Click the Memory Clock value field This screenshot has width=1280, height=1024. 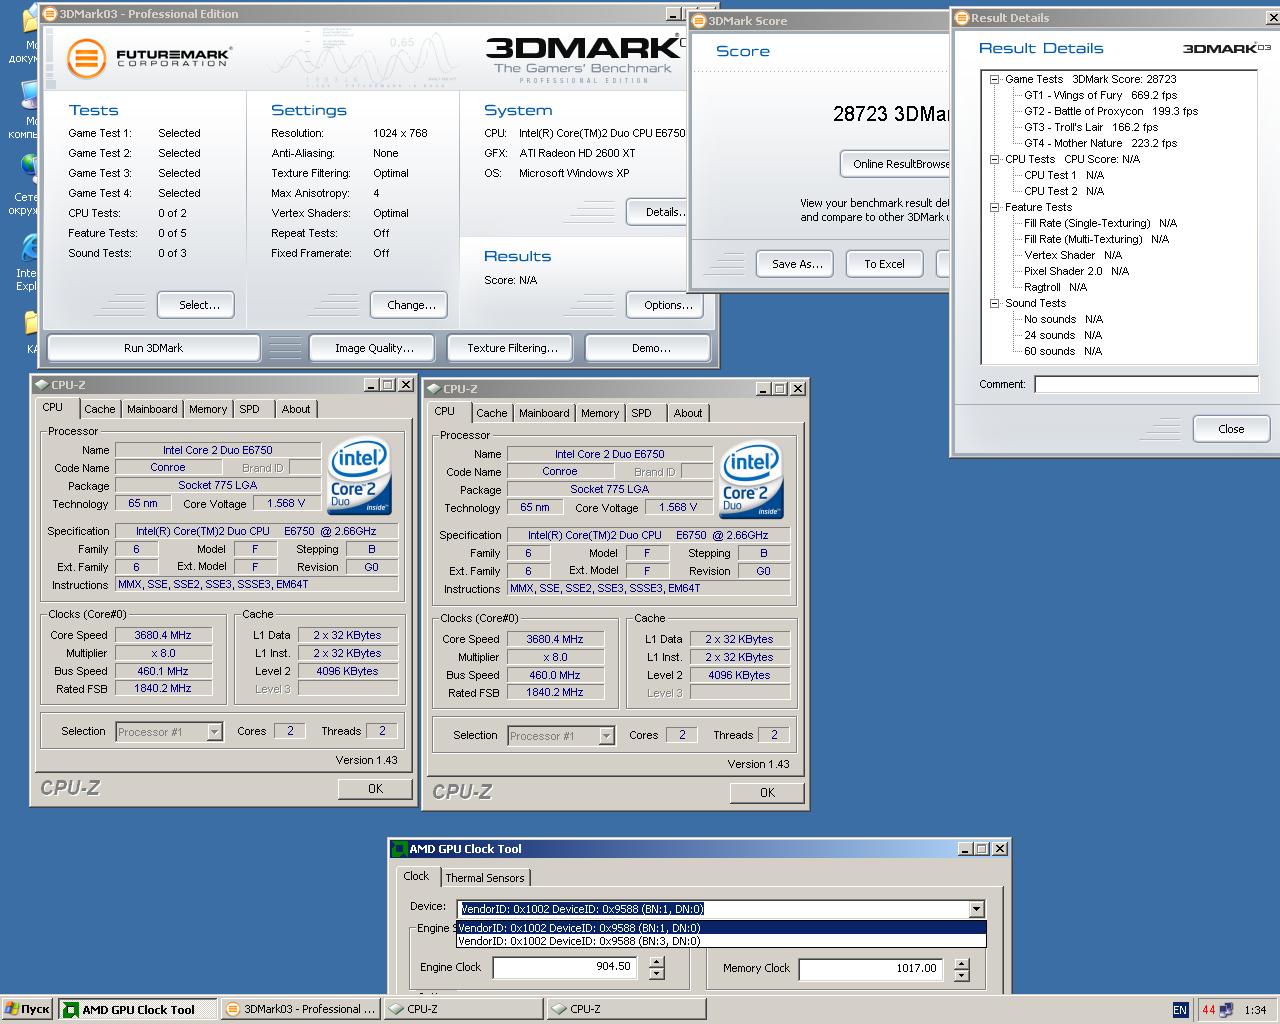pos(870,969)
